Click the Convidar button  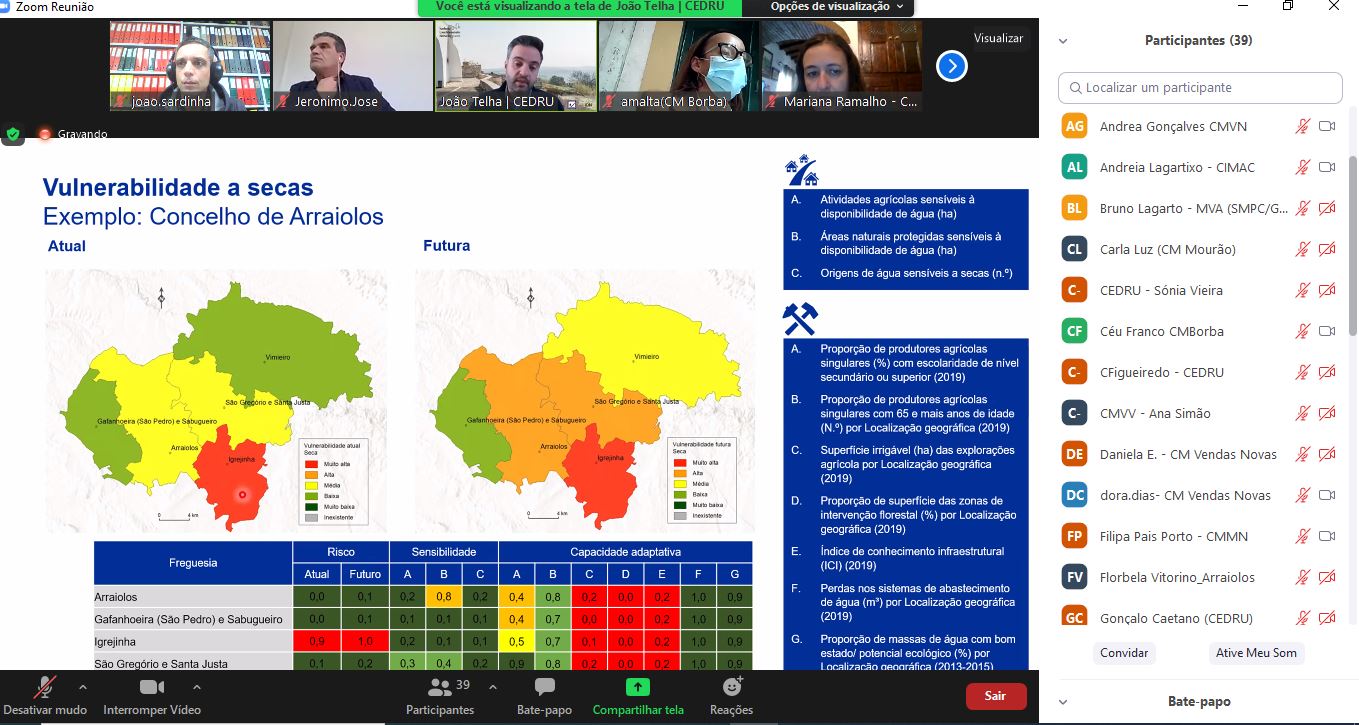1124,653
